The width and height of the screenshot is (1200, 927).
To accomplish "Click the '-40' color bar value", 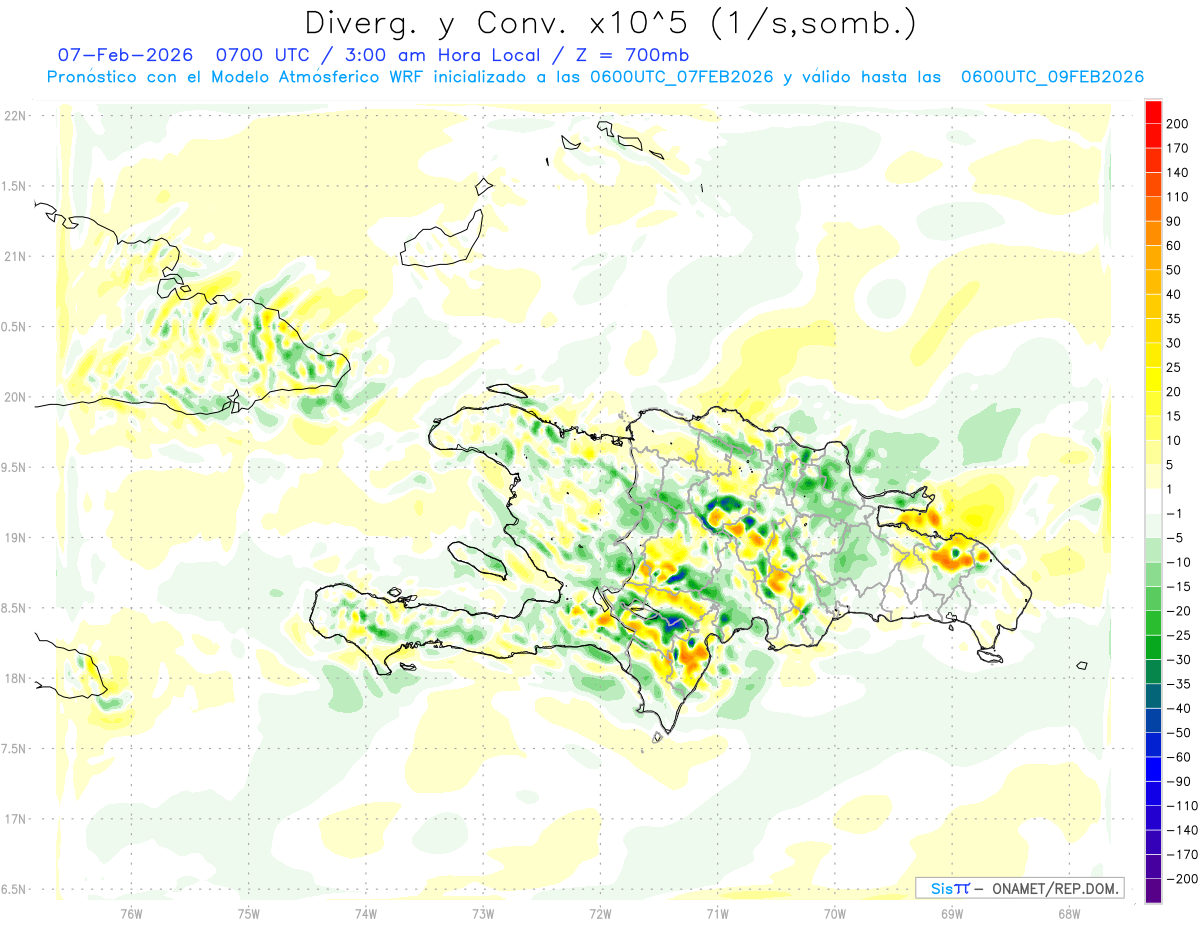I will [x=1177, y=709].
